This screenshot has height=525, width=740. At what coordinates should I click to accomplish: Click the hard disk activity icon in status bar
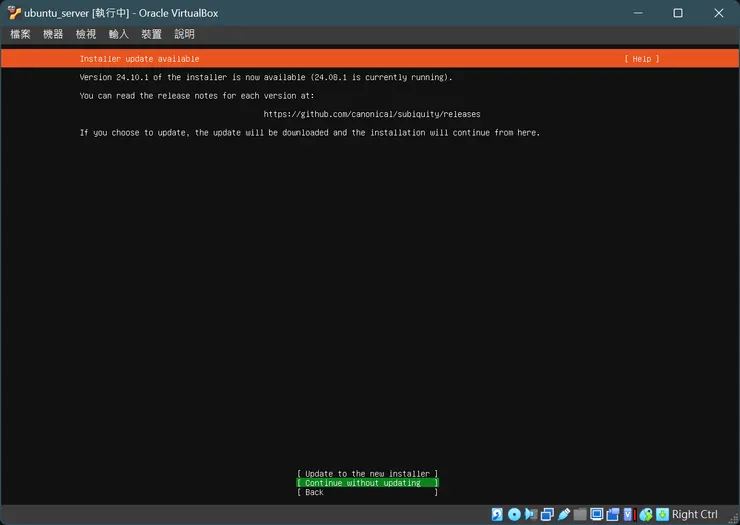[497, 514]
